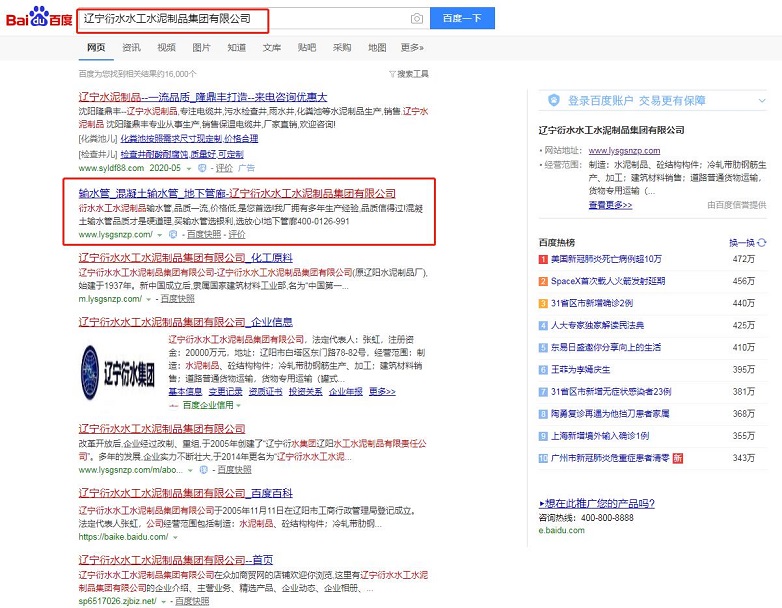Image resolution: width=782 pixels, height=608 pixels.
Task: Open 搜索工具 filter
Action: 409,74
